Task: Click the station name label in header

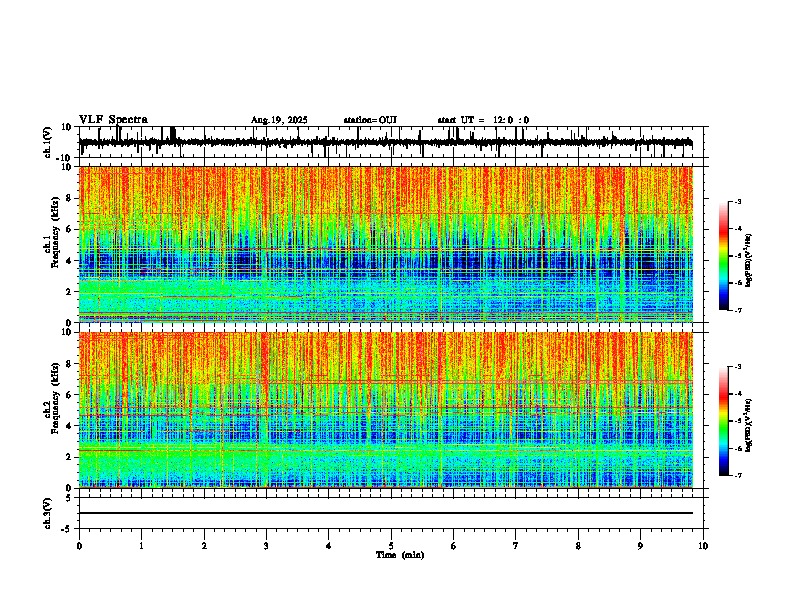Action: [x=370, y=120]
